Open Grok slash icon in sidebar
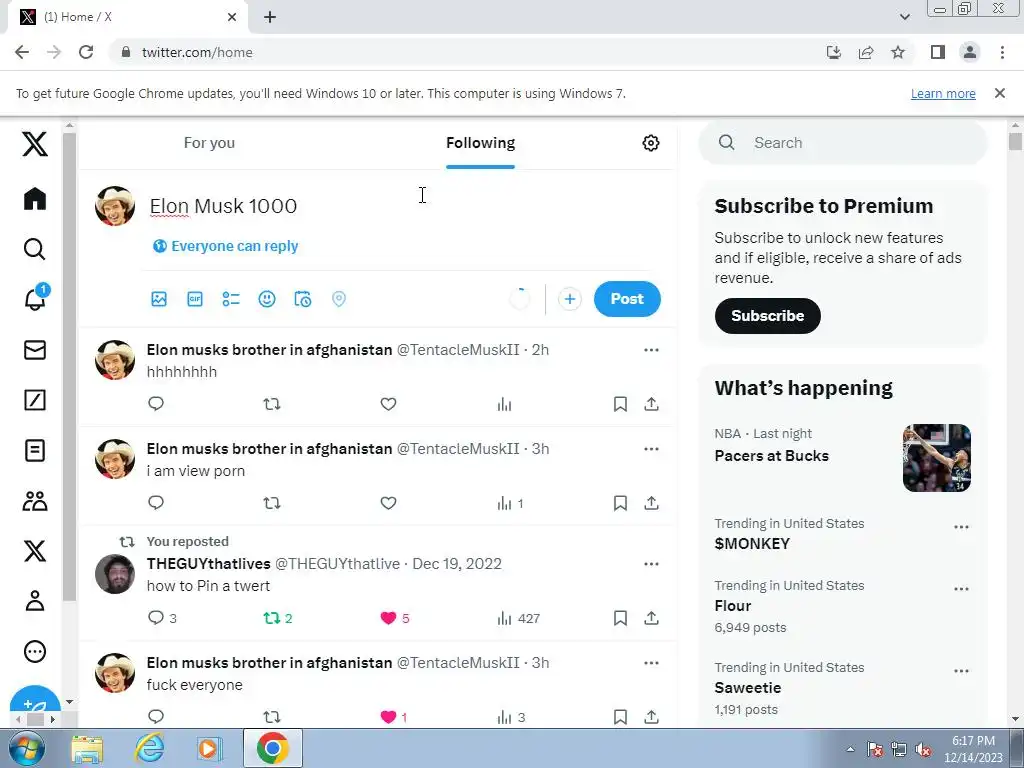Screen dimensions: 1024x768 click(x=35, y=400)
